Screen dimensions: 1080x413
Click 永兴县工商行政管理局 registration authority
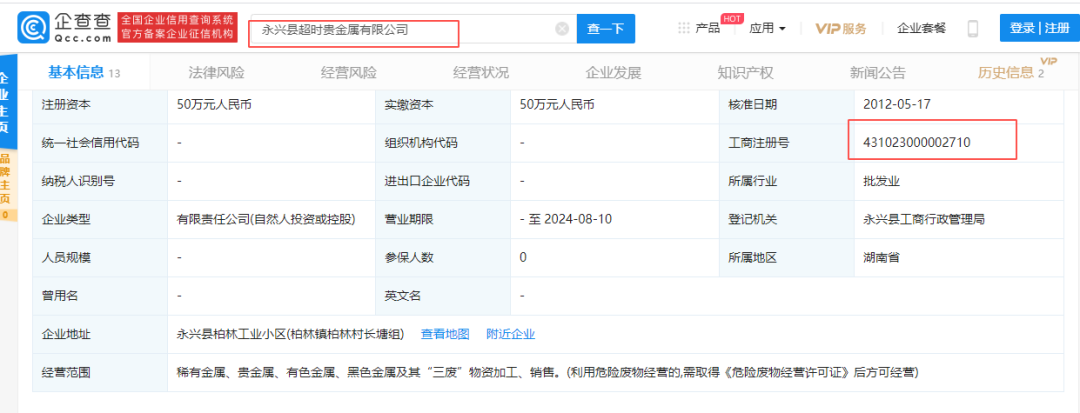[x=924, y=220]
